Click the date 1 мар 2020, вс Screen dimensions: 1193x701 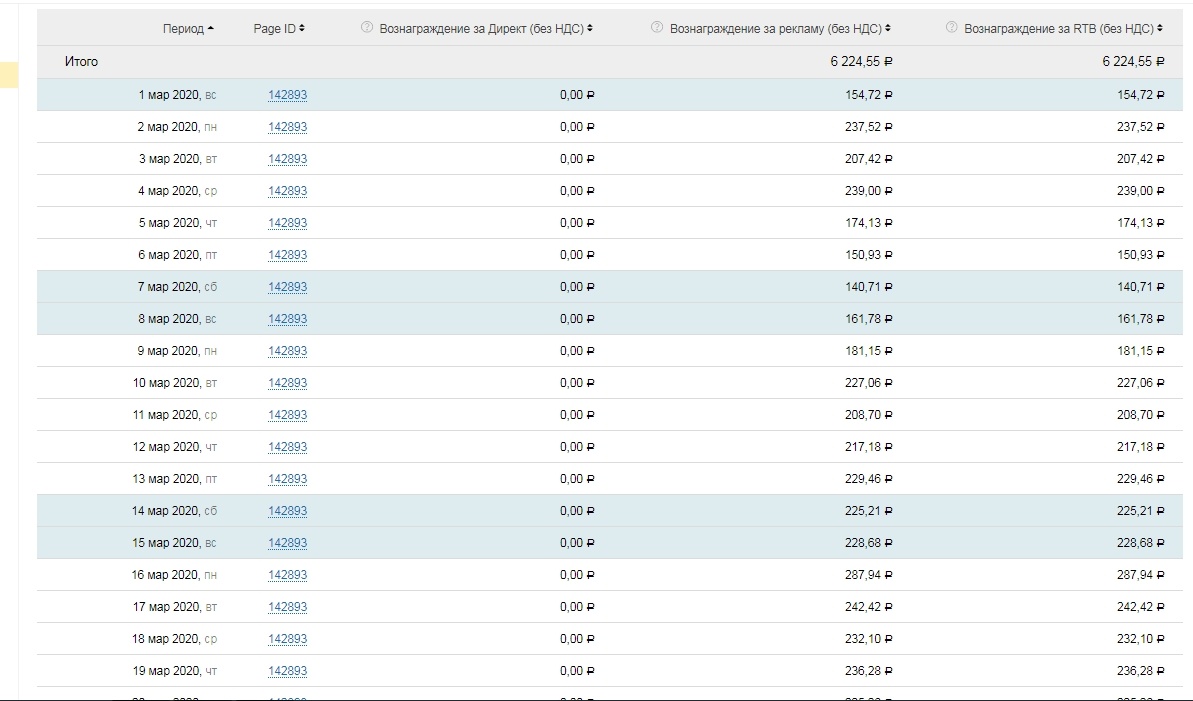(177, 95)
